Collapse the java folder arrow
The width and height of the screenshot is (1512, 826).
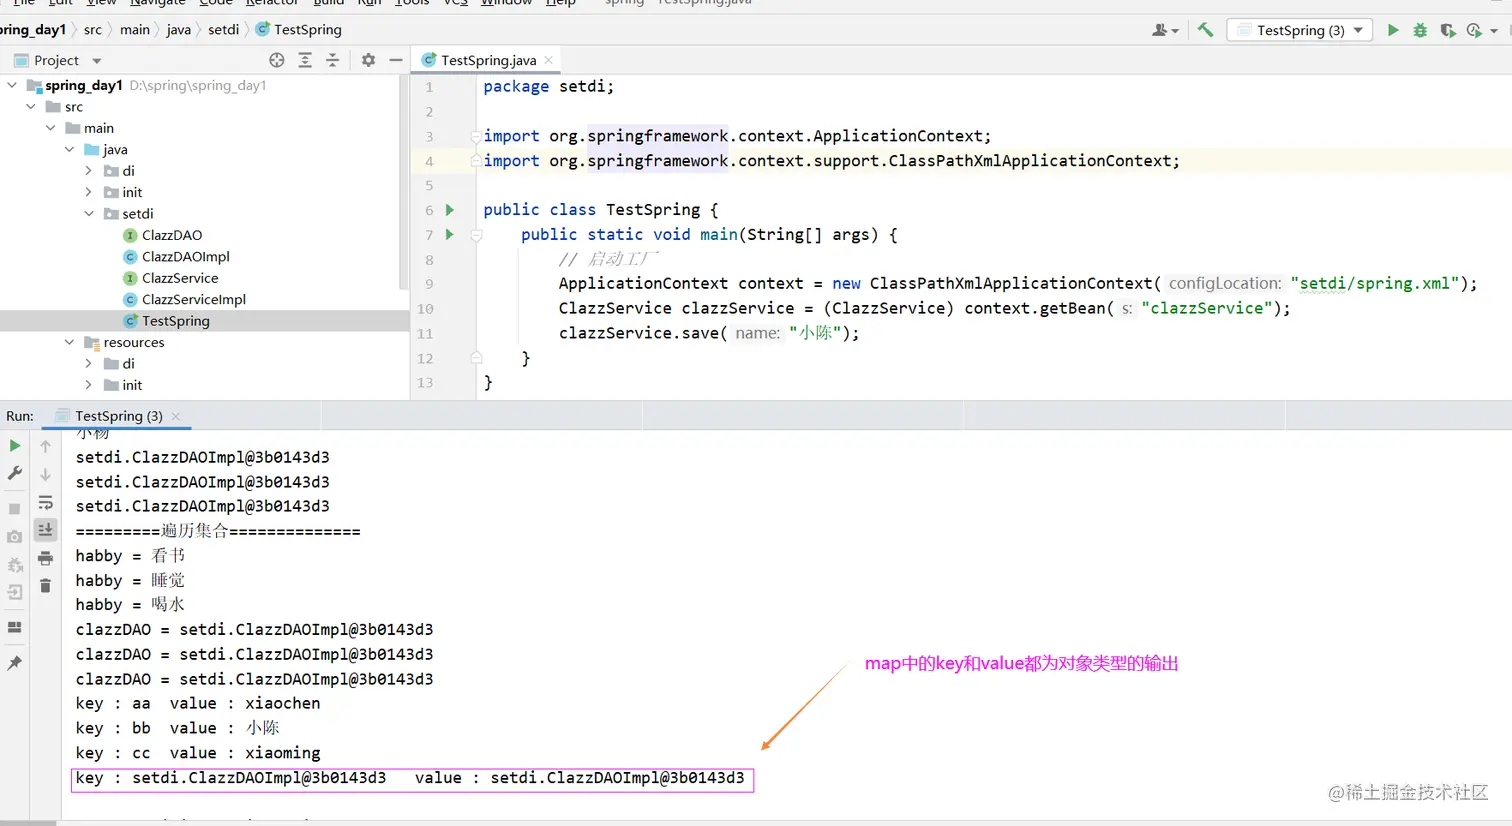point(69,149)
